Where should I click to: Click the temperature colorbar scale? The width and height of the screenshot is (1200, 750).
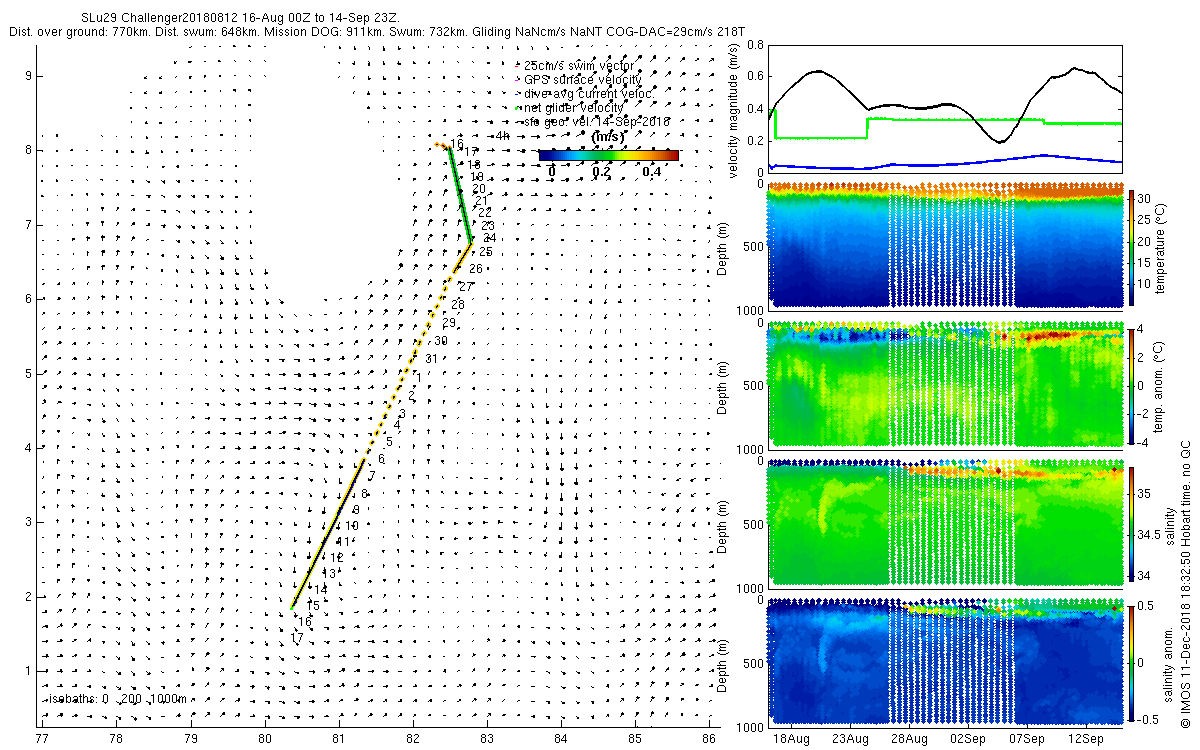[x=1131, y=247]
